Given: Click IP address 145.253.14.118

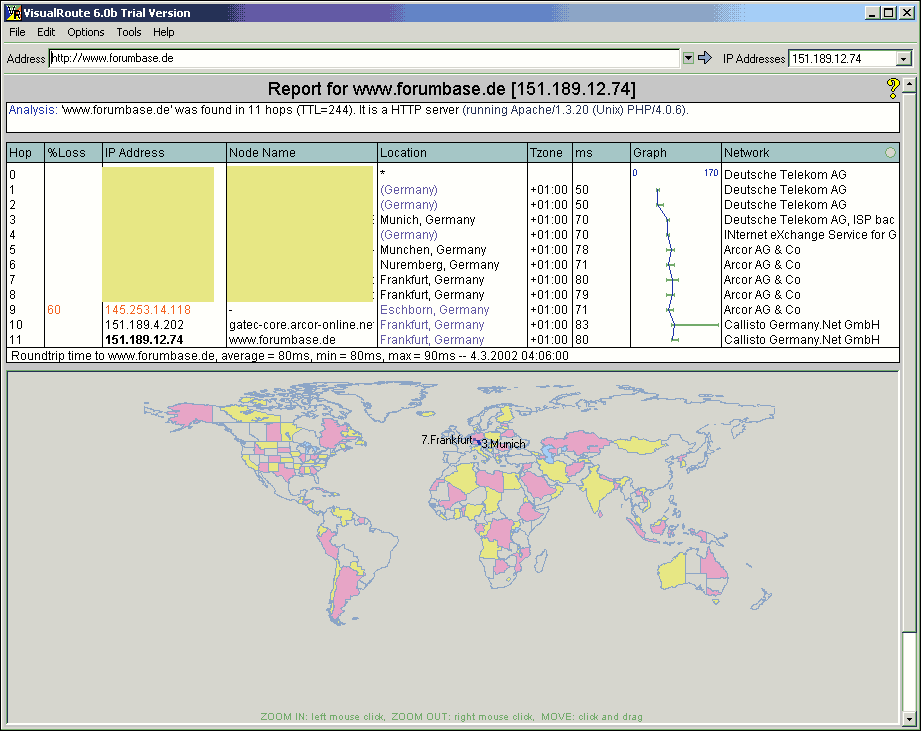Looking at the screenshot, I should pyautogui.click(x=147, y=310).
